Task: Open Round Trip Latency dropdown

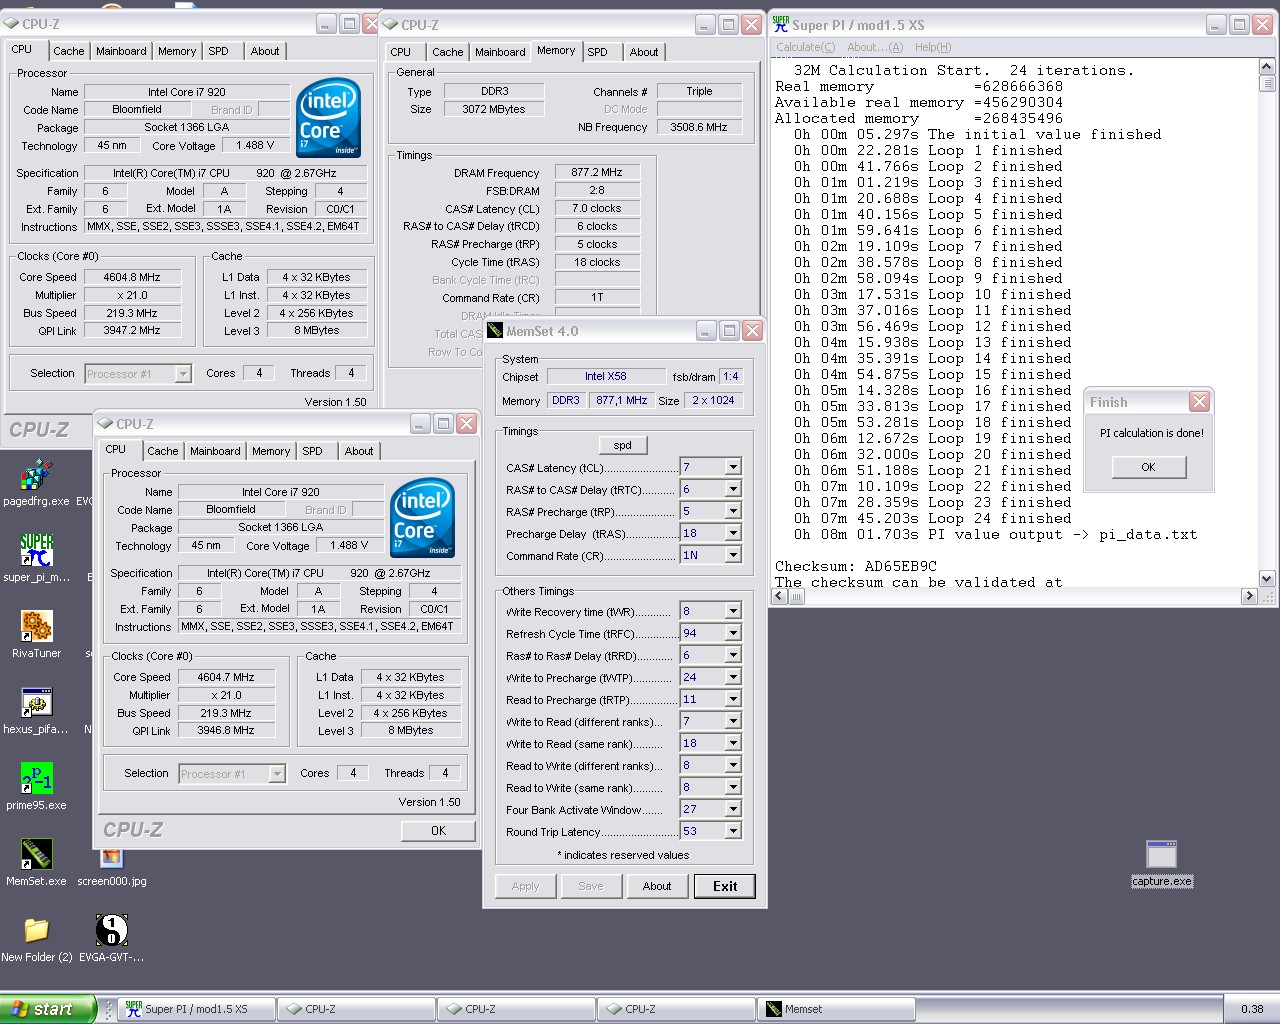Action: (733, 831)
